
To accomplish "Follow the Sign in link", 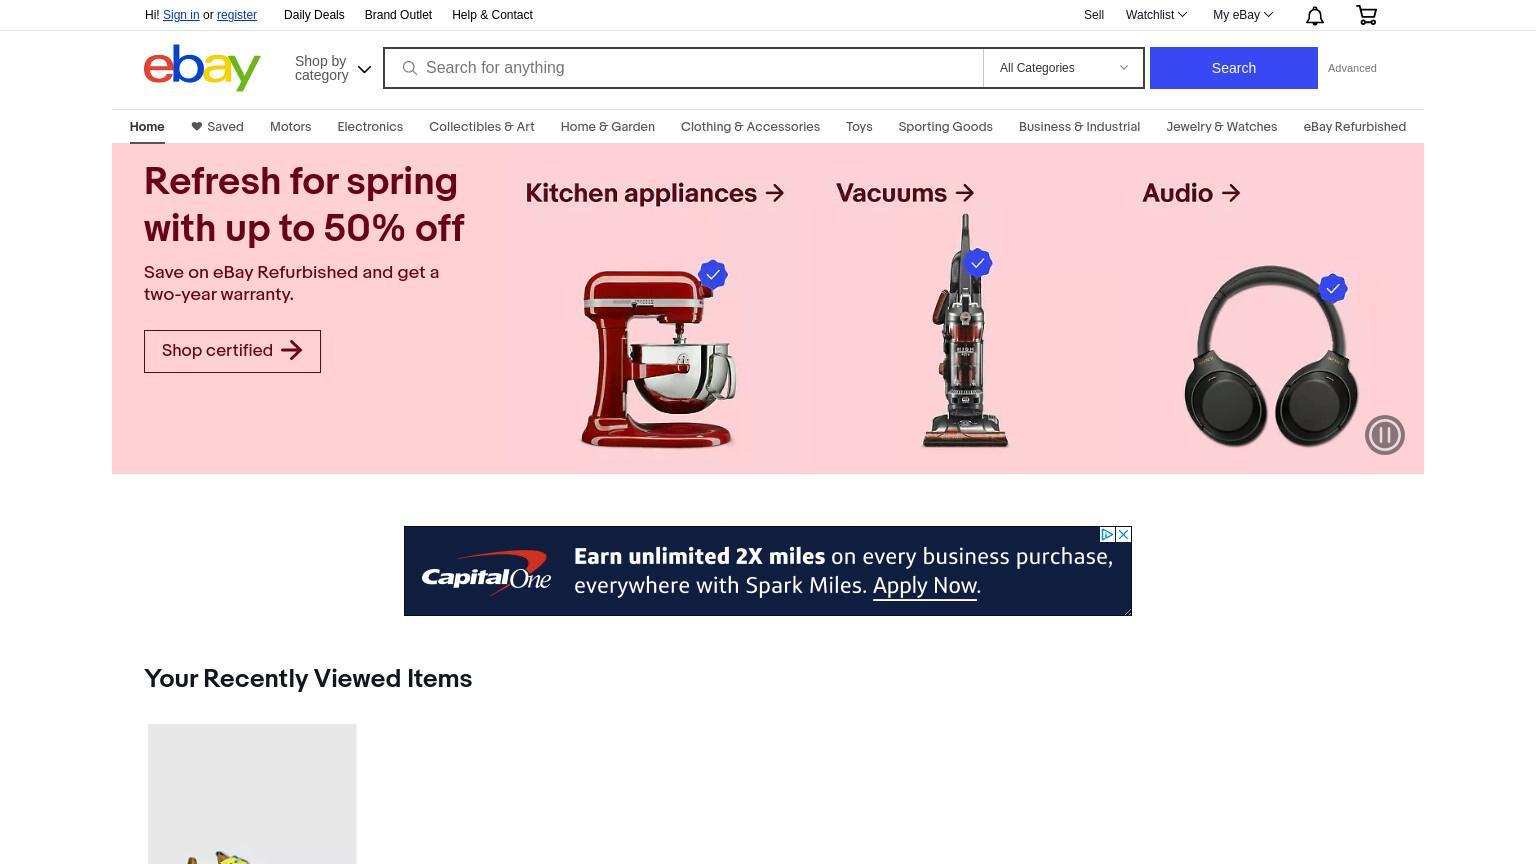I will click(181, 15).
